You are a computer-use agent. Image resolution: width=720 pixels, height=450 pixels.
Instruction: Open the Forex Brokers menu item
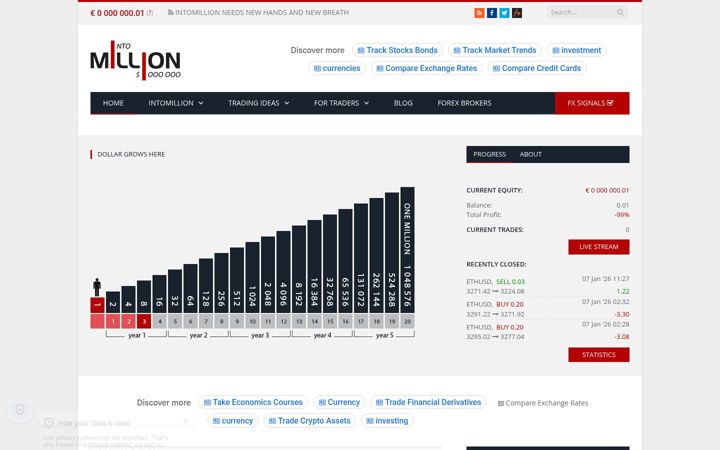pos(464,103)
